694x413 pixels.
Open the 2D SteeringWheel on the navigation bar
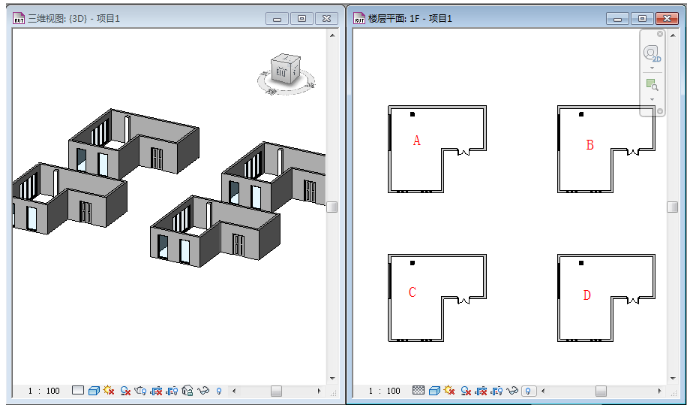[x=652, y=54]
